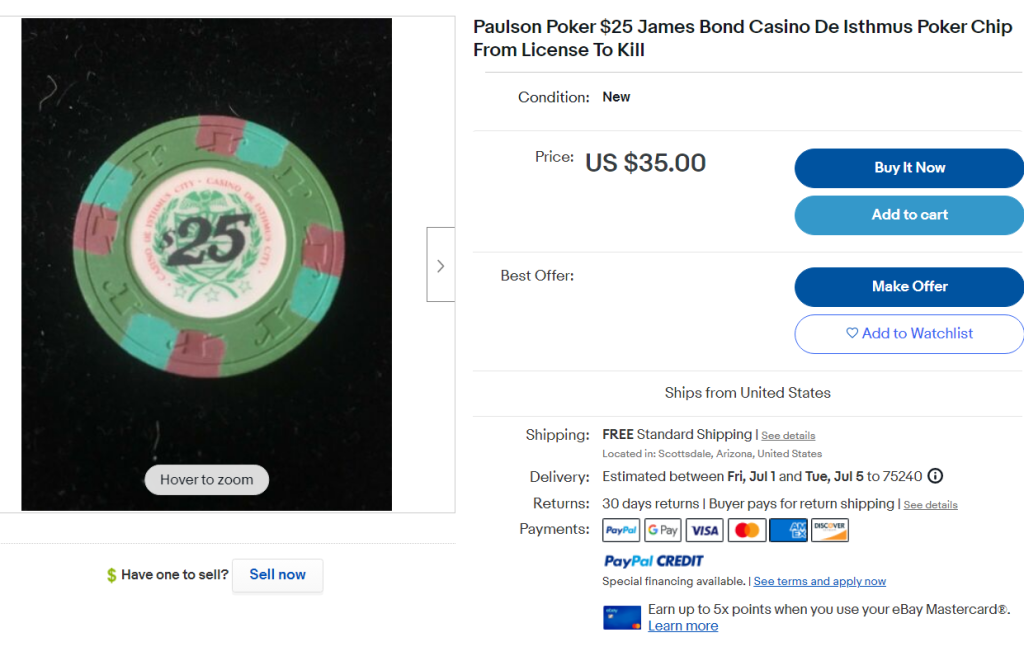The width and height of the screenshot is (1024, 661).
Task: Click the Discover card icon
Action: coord(829,530)
